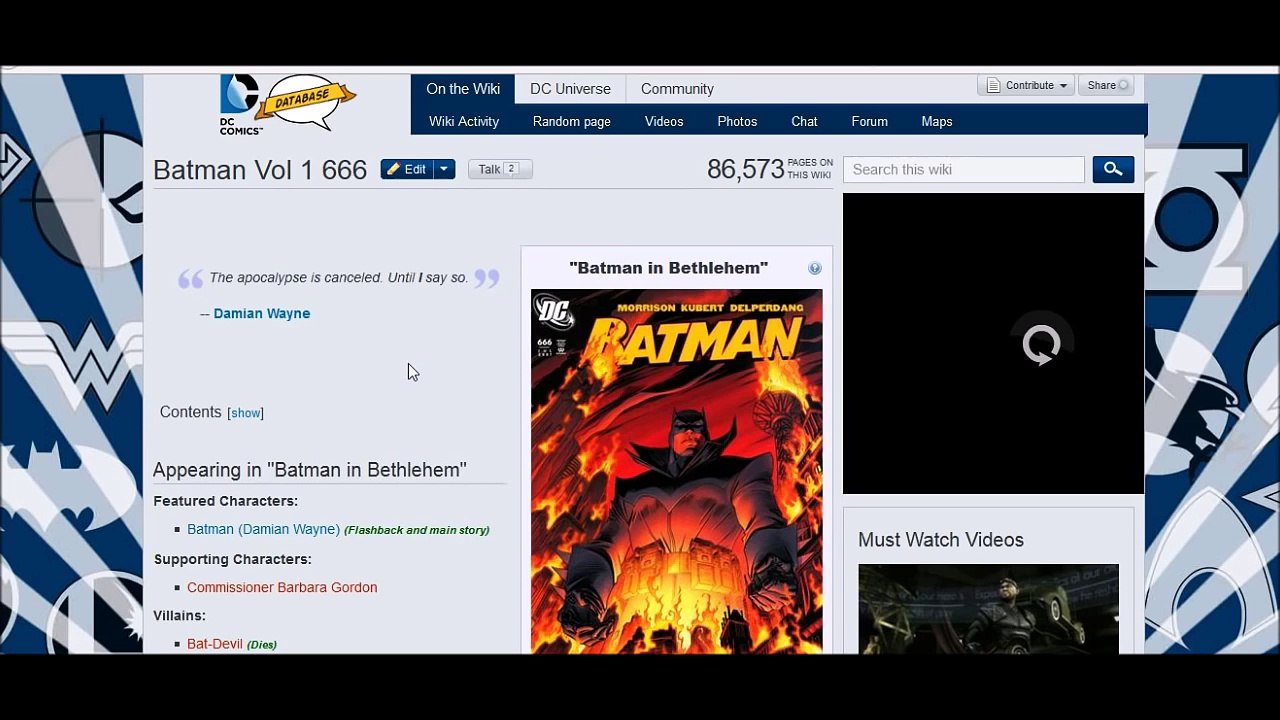Click the Featured Characters label

226,501
